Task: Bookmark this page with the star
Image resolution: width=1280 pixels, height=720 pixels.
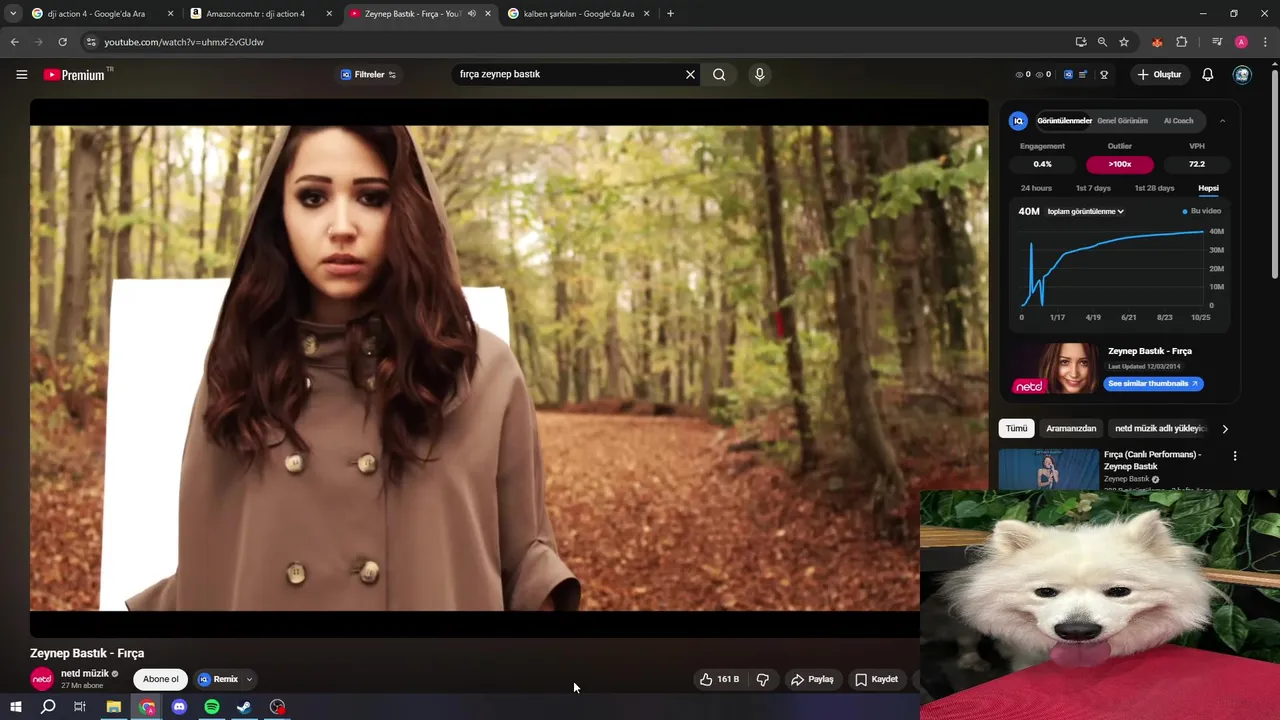Action: (1124, 42)
